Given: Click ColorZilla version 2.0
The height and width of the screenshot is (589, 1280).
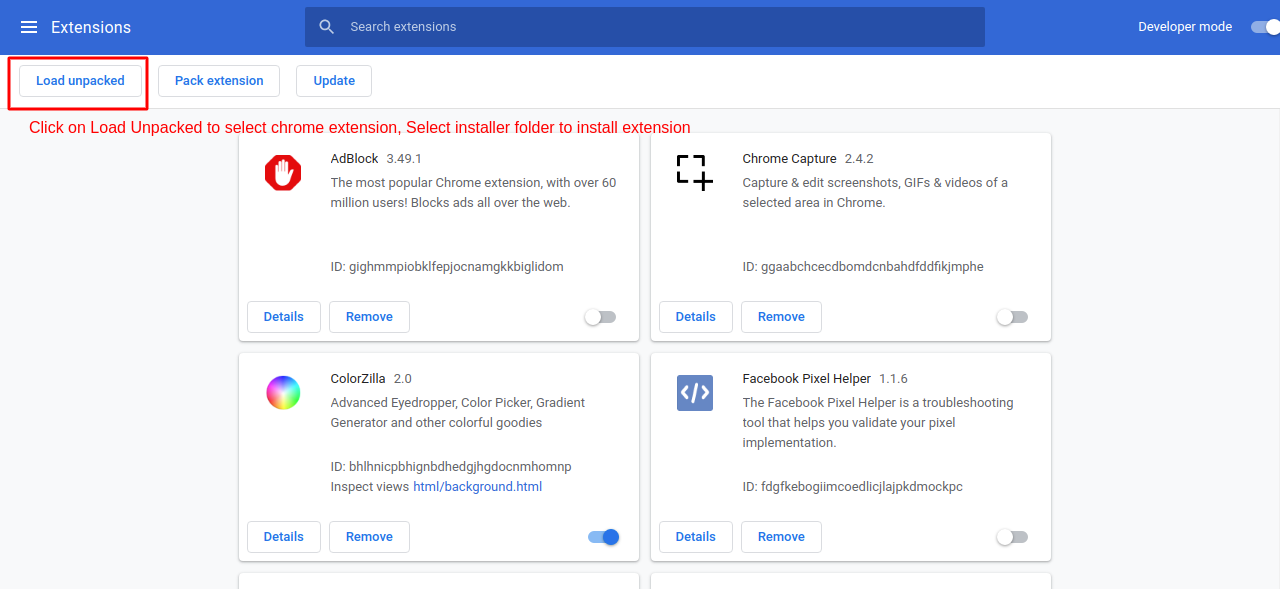Looking at the screenshot, I should coord(403,379).
